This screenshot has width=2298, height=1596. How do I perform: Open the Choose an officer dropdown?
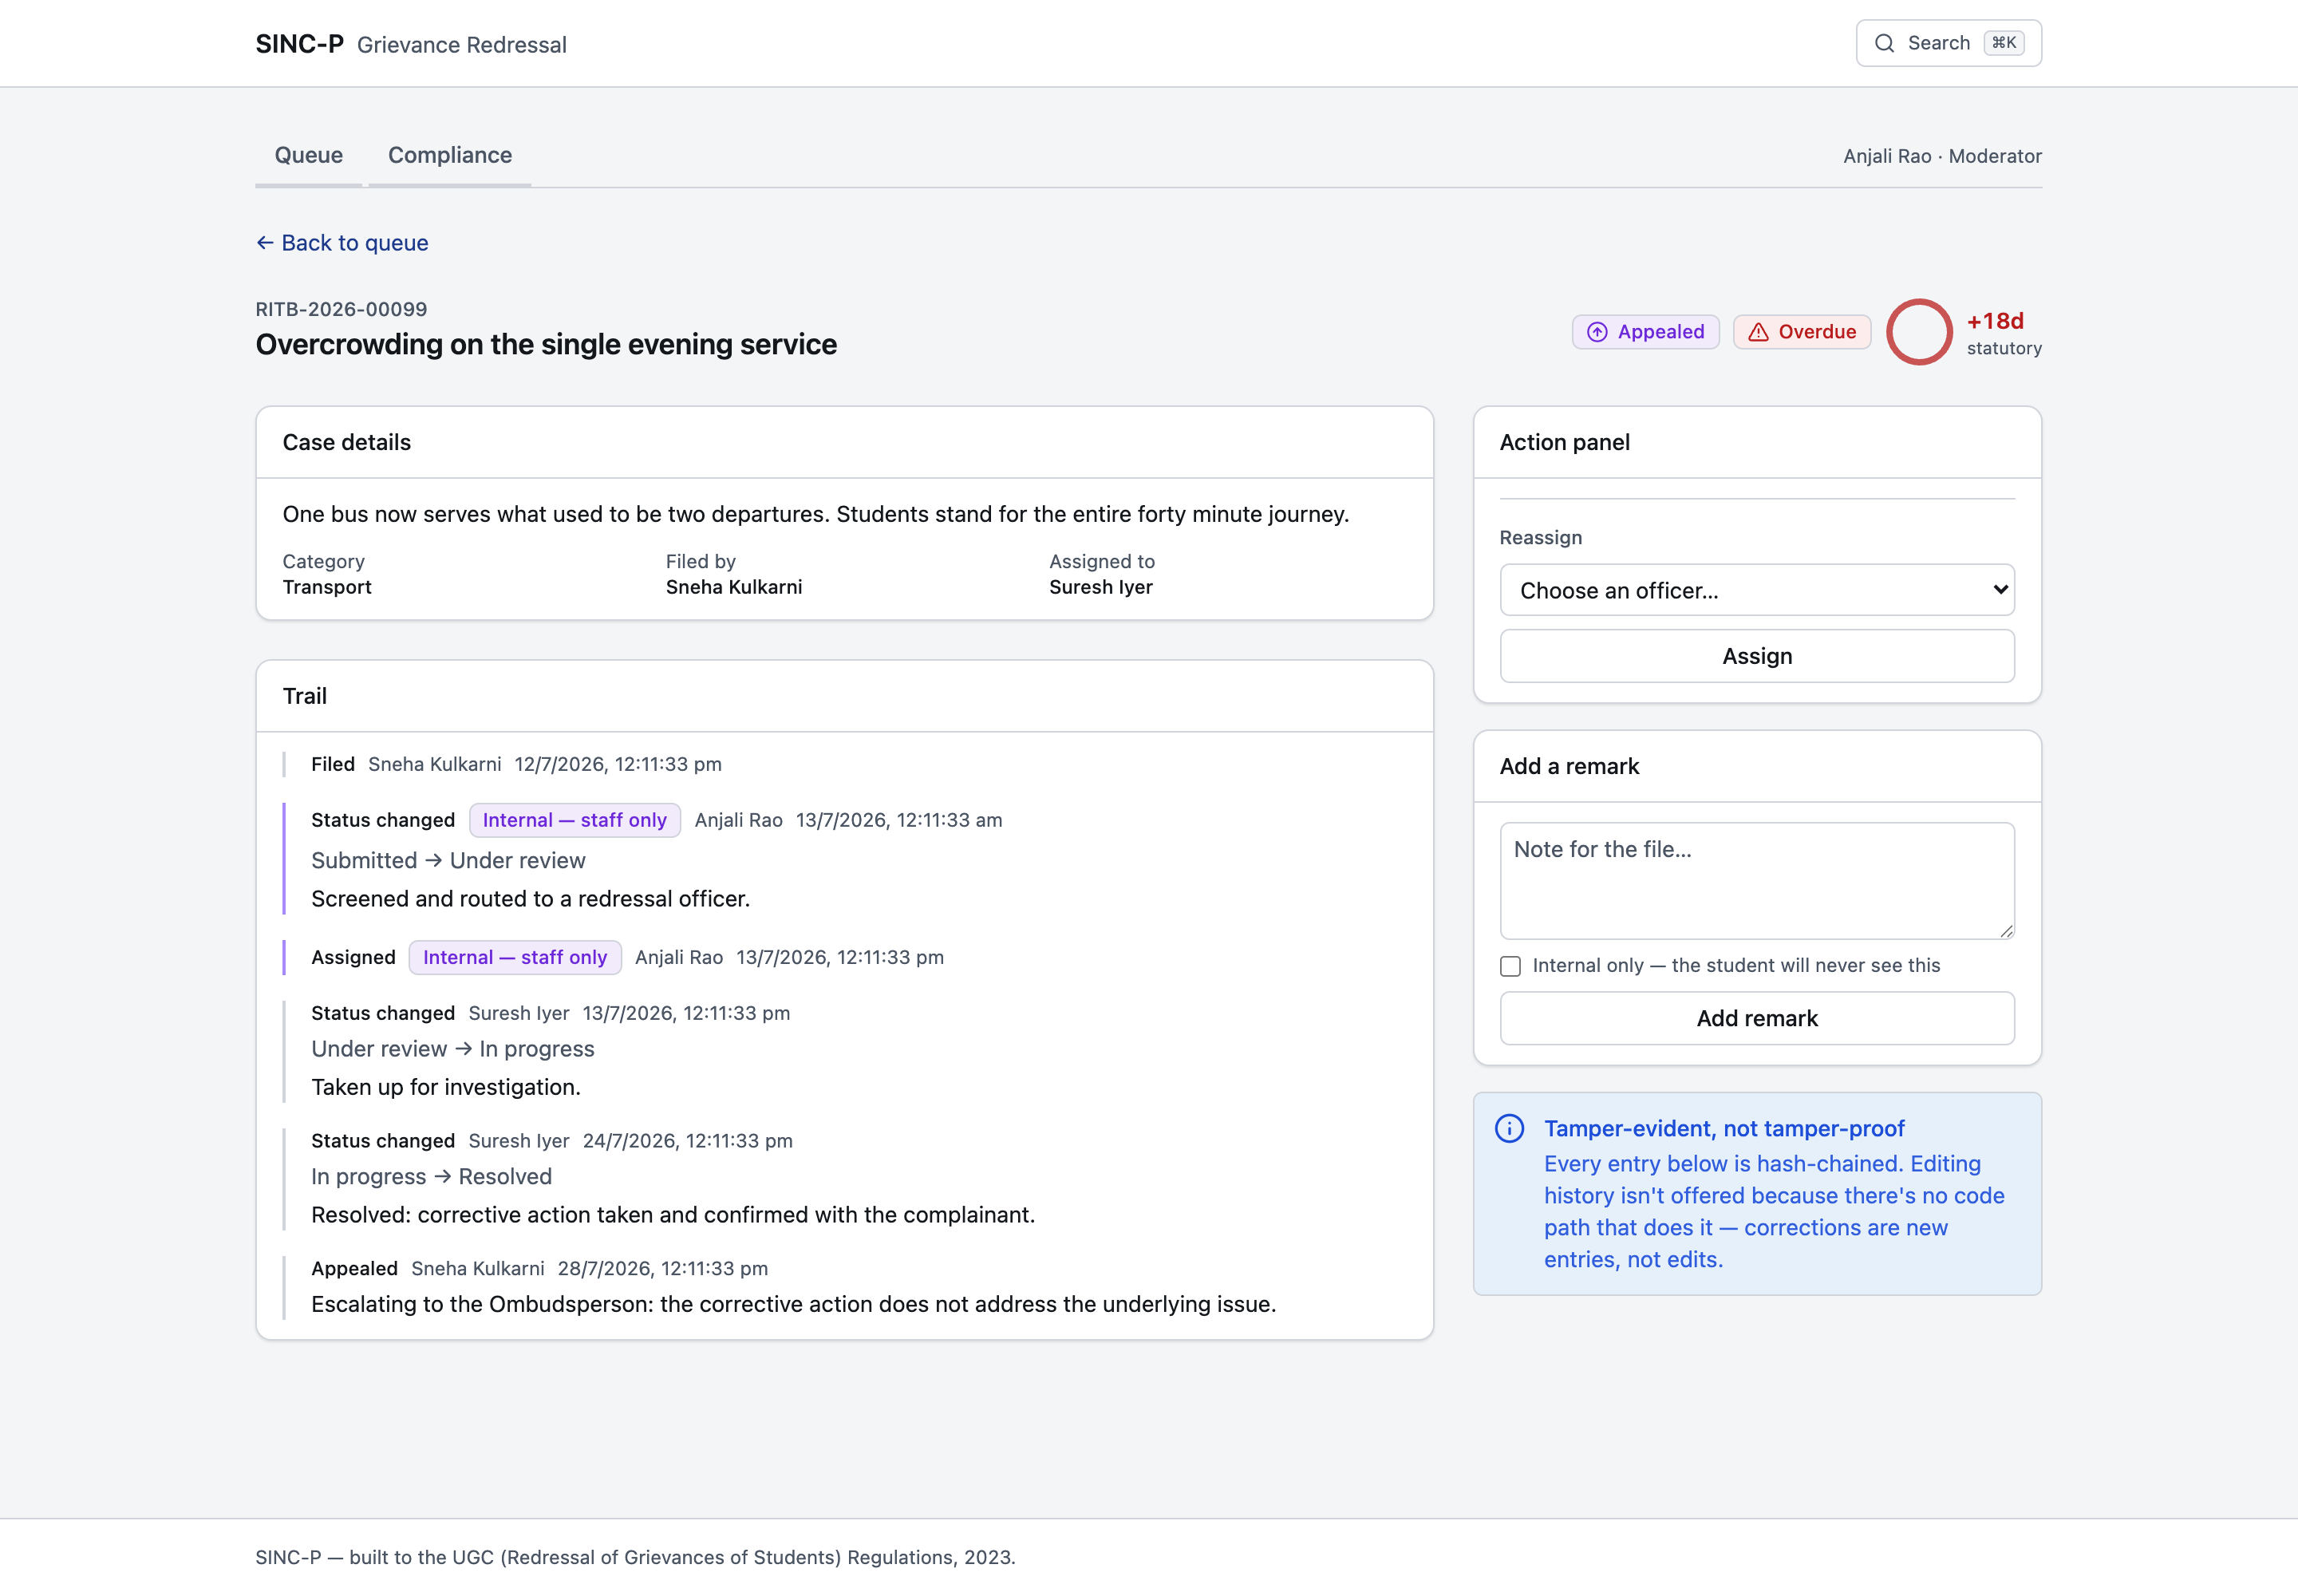click(1757, 590)
